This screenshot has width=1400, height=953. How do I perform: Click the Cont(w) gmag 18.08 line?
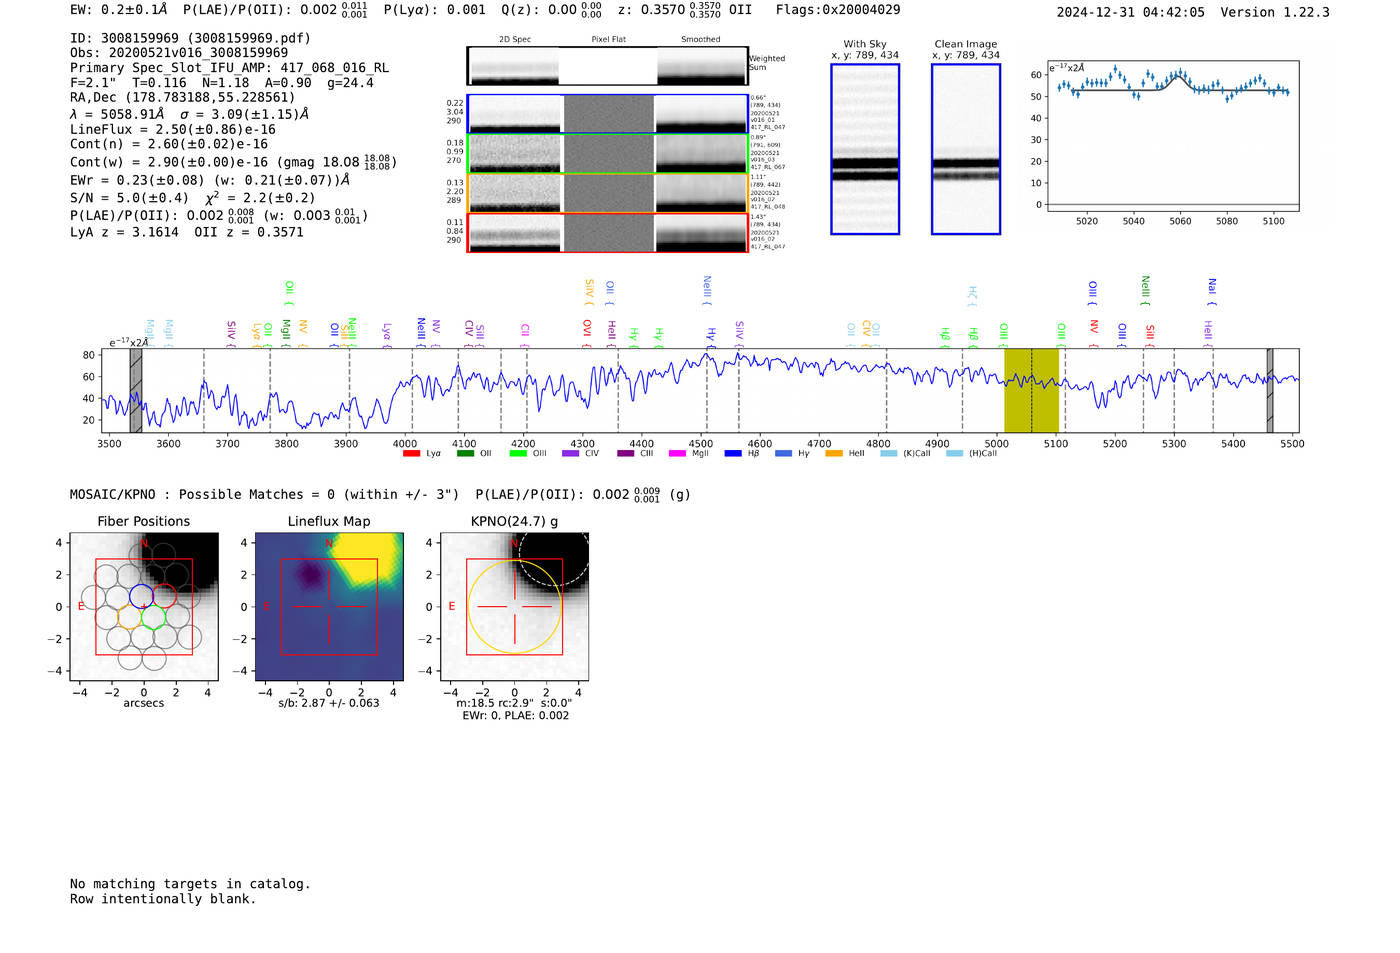pyautogui.click(x=234, y=161)
